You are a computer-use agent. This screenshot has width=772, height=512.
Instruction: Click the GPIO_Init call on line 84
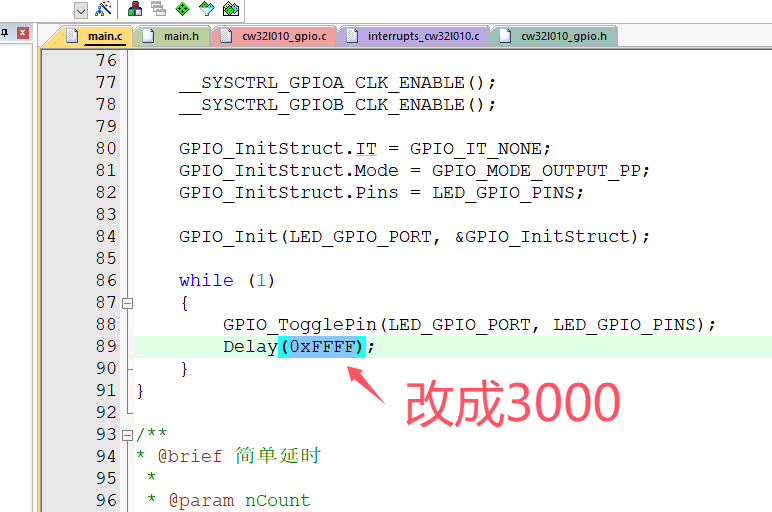click(228, 236)
